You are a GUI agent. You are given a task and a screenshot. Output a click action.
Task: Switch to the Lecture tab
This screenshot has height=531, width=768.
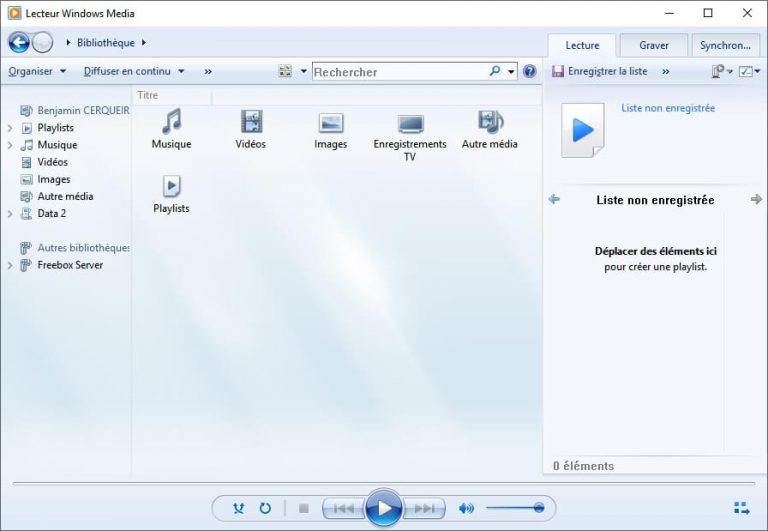[582, 46]
